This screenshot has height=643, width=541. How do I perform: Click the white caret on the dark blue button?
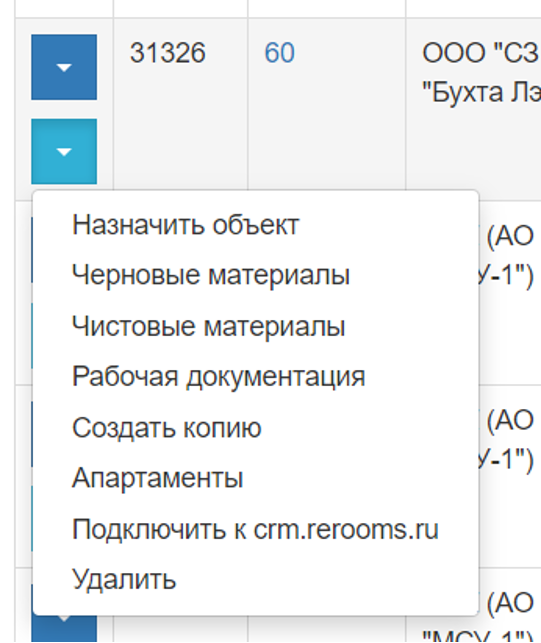click(64, 68)
